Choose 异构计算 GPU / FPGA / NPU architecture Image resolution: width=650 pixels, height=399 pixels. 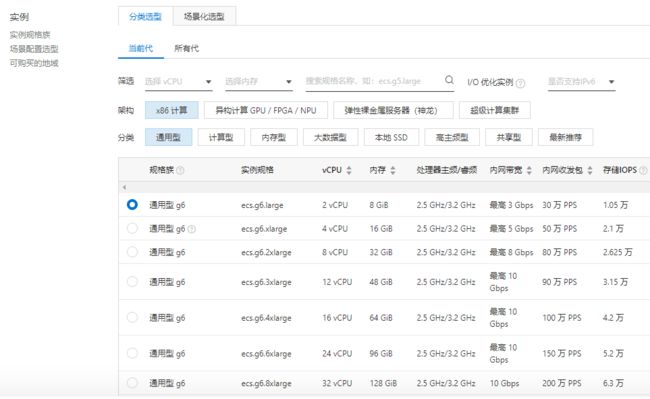pos(266,110)
